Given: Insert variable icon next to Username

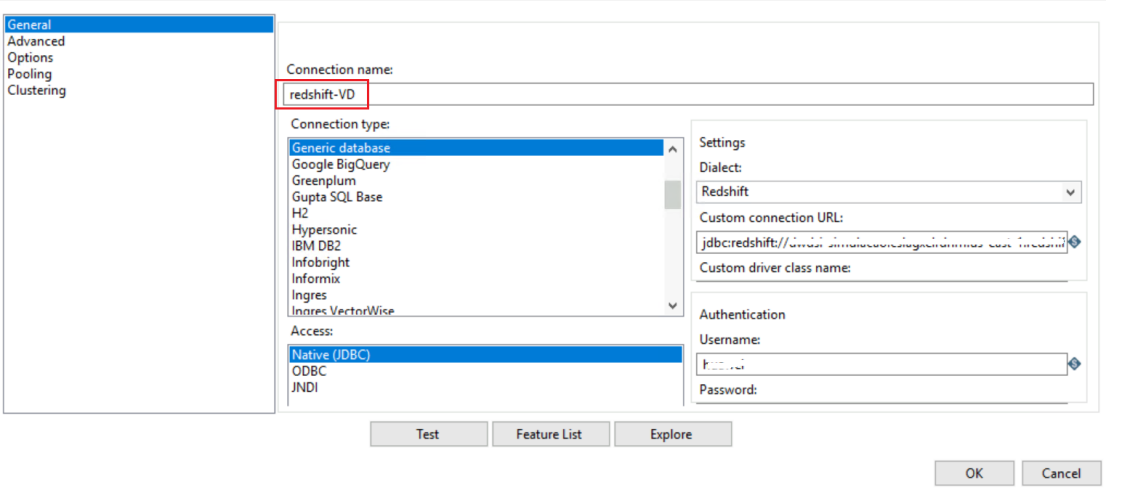Looking at the screenshot, I should coord(1074,364).
